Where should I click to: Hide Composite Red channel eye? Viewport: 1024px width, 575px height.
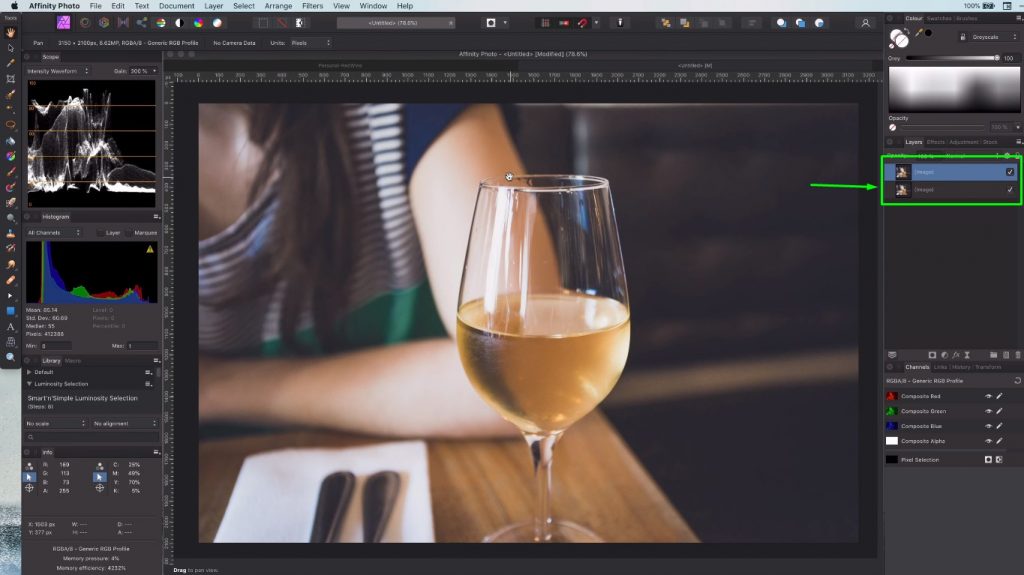coord(988,396)
